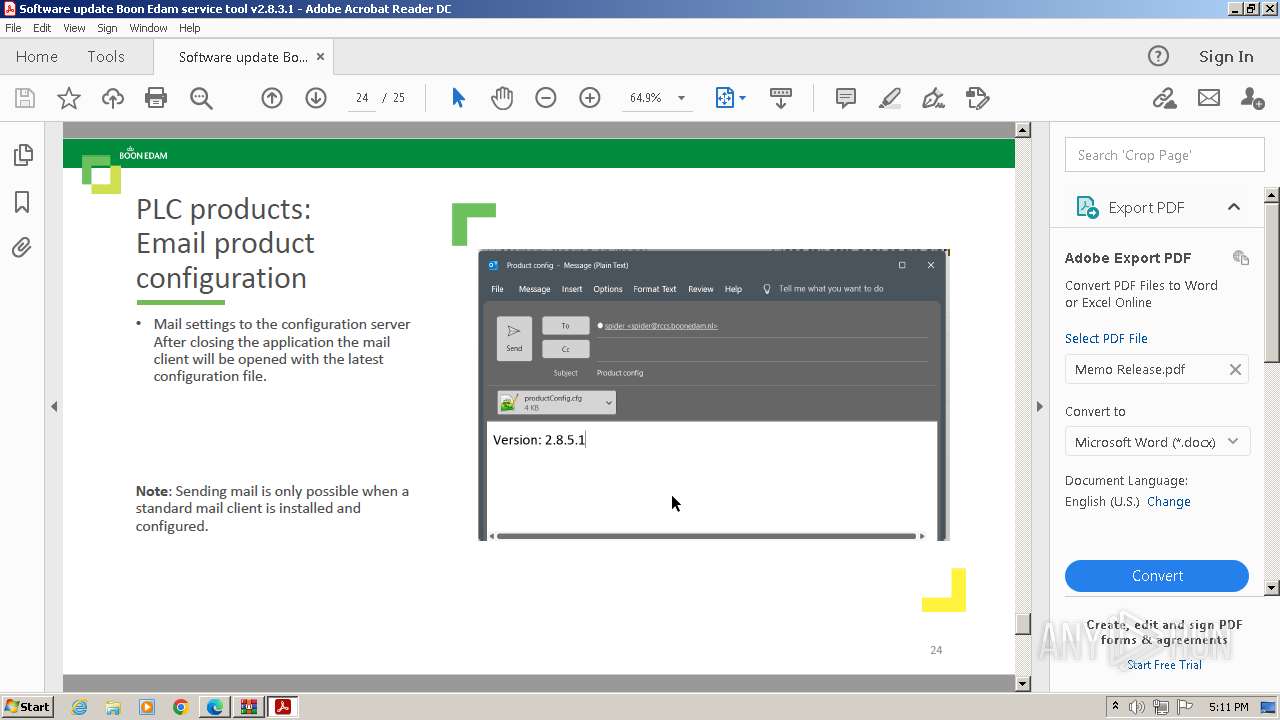Open the File menu
1280x720 pixels.
(x=13, y=28)
